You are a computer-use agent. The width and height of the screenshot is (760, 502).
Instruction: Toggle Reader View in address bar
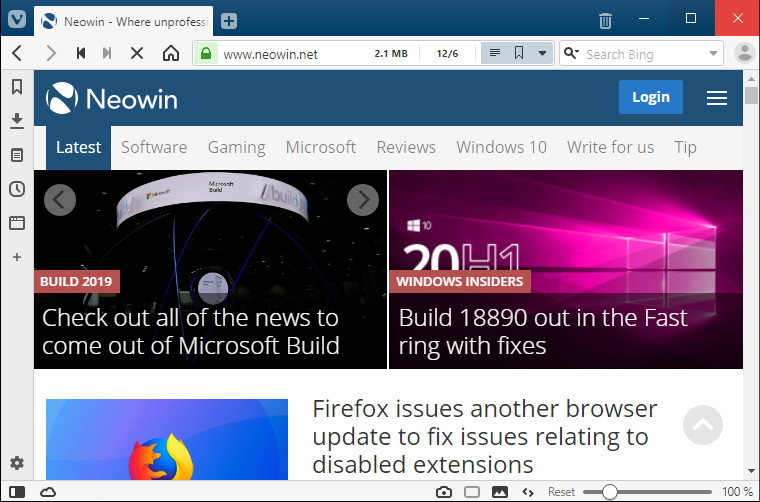(x=494, y=54)
